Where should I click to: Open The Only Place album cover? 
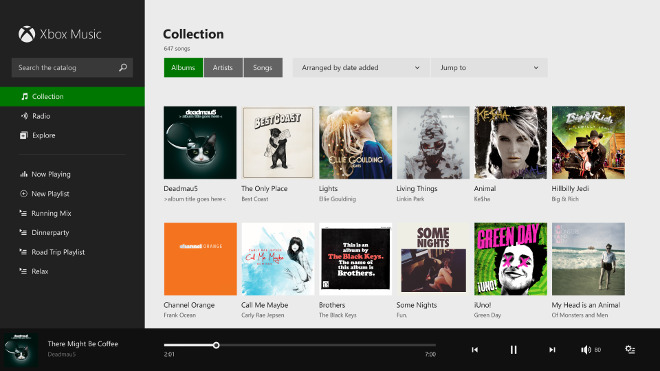[278, 142]
